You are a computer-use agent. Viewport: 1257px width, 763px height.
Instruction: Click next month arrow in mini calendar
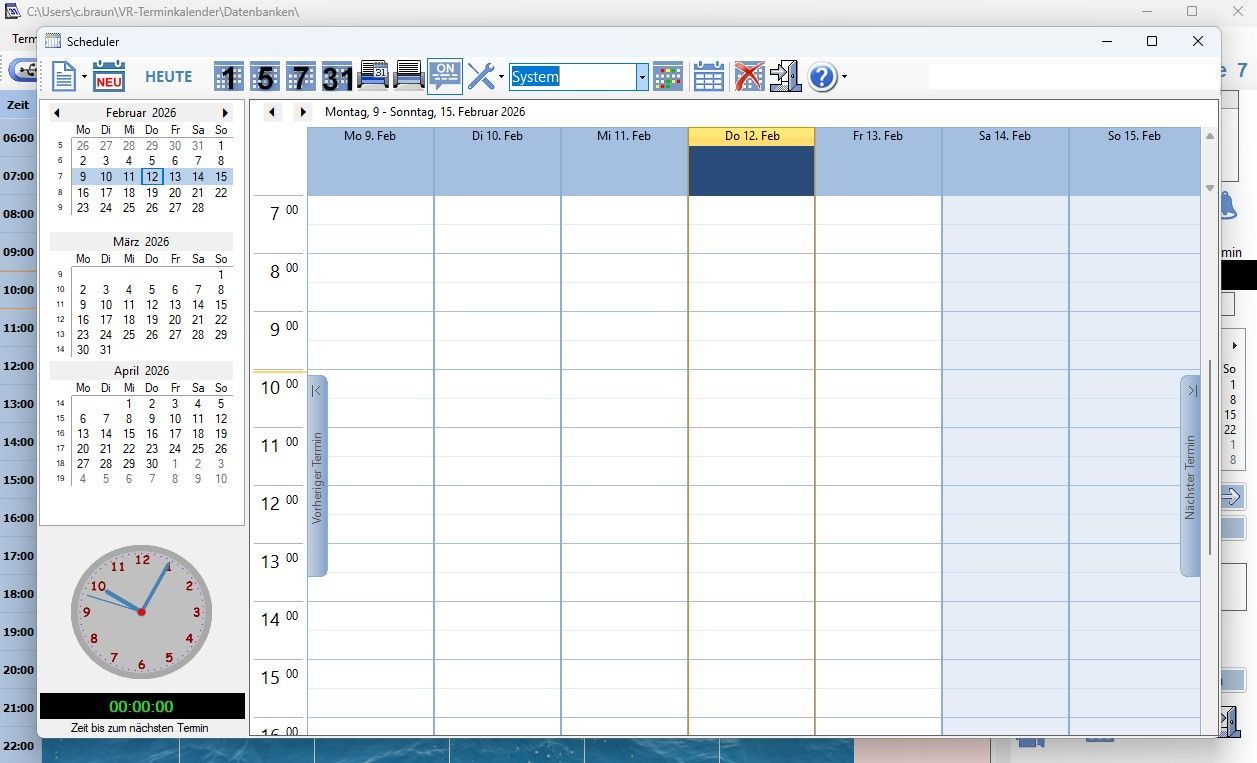[225, 113]
